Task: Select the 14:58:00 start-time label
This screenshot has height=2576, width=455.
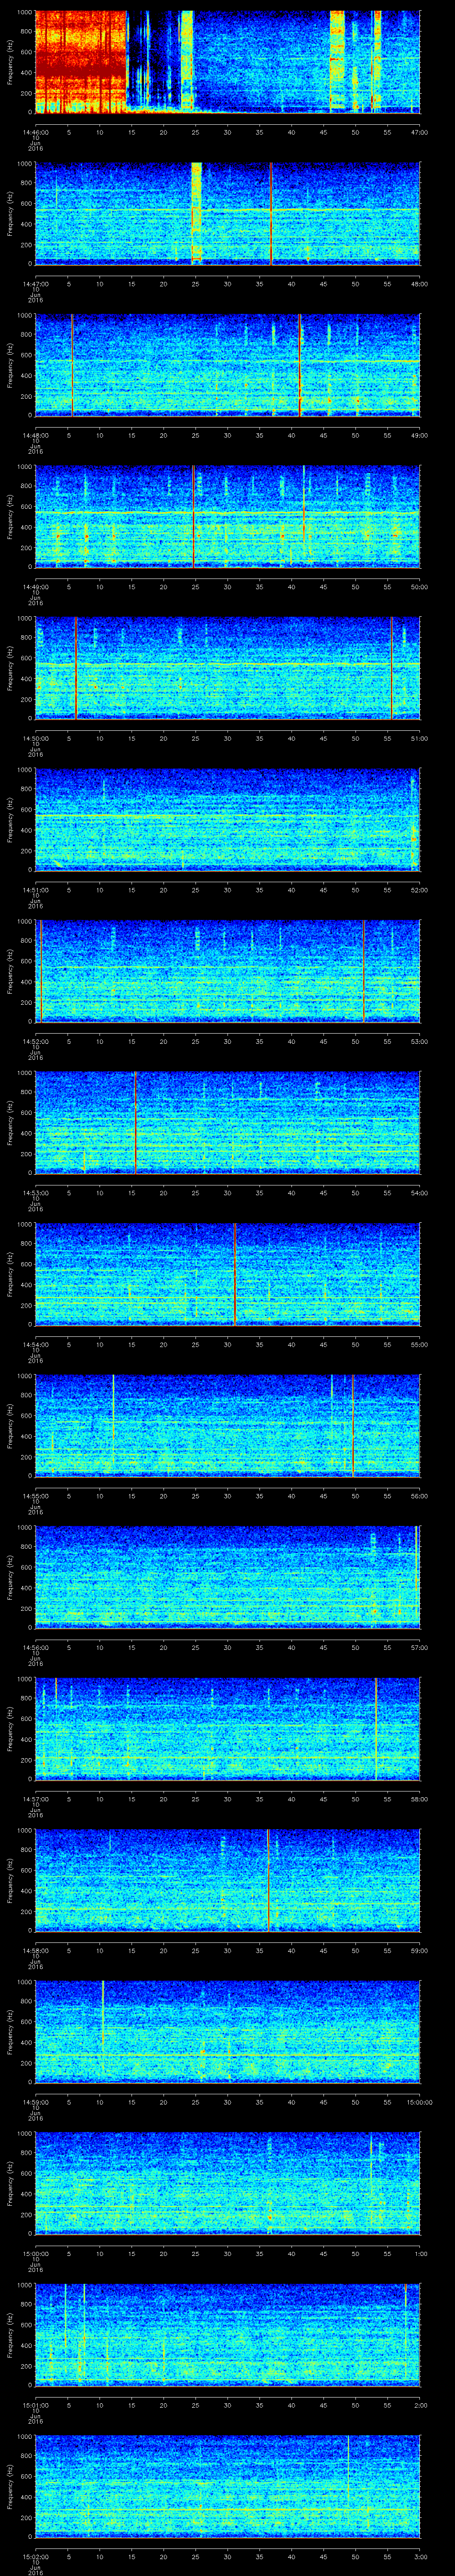Action: click(x=35, y=1950)
